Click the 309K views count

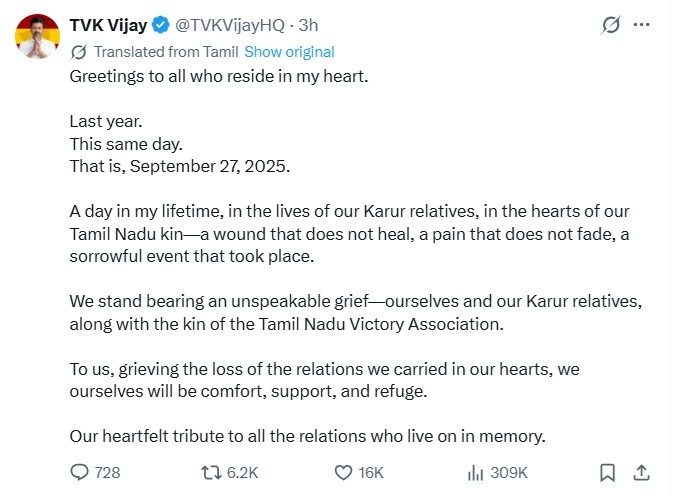point(509,473)
